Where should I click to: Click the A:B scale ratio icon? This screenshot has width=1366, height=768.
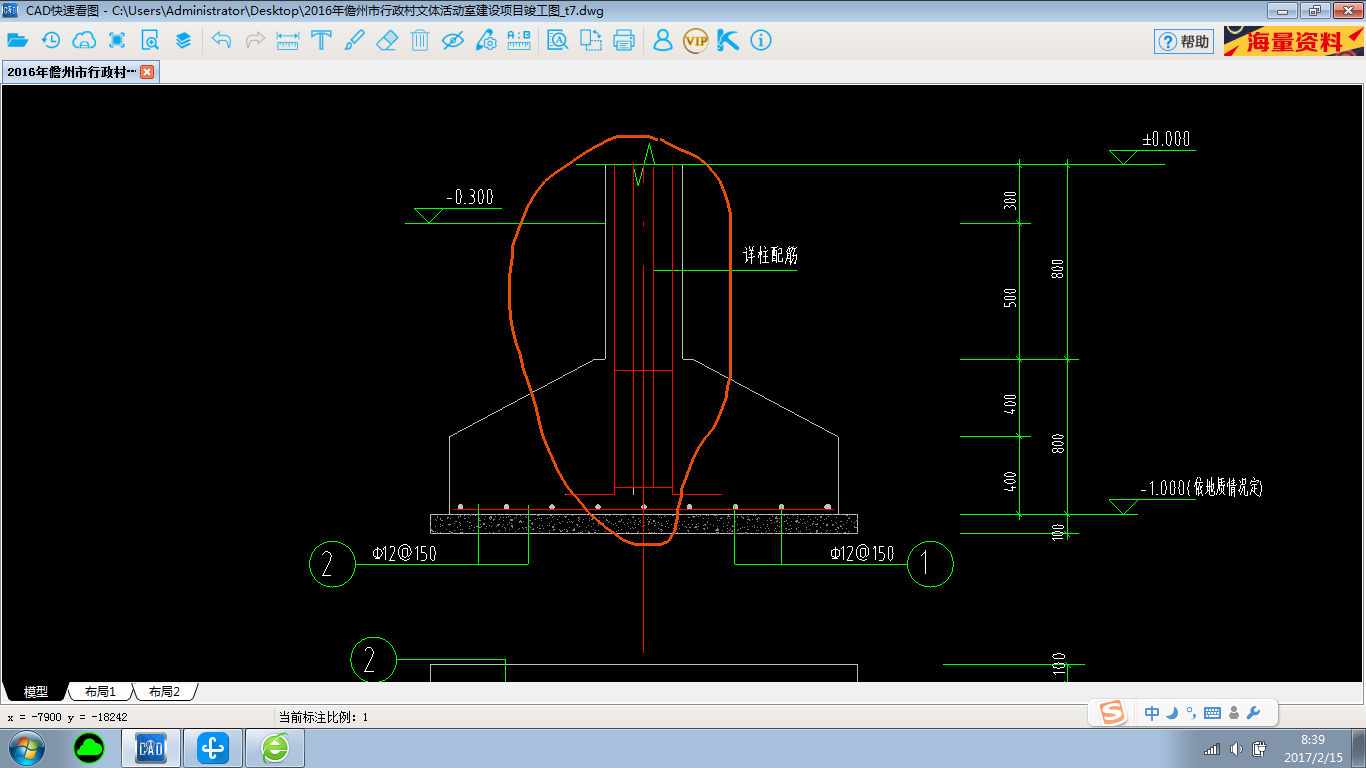pos(519,41)
